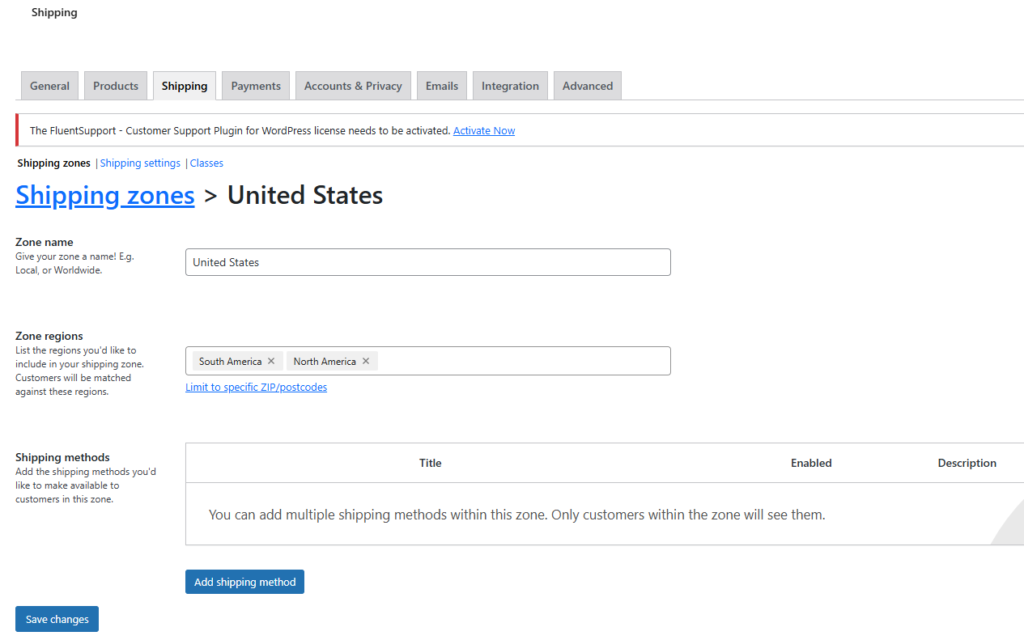Click the Enabled column header
The height and width of the screenshot is (640, 1024).
[x=811, y=463]
